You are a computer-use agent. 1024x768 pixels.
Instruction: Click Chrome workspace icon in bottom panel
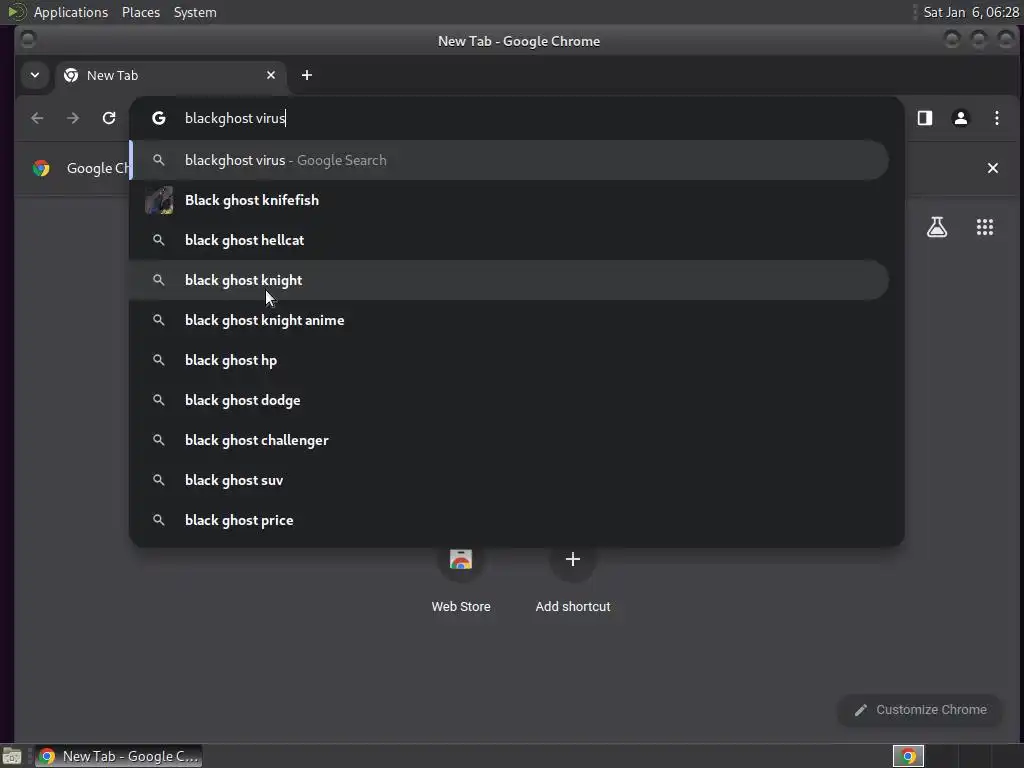click(x=908, y=756)
